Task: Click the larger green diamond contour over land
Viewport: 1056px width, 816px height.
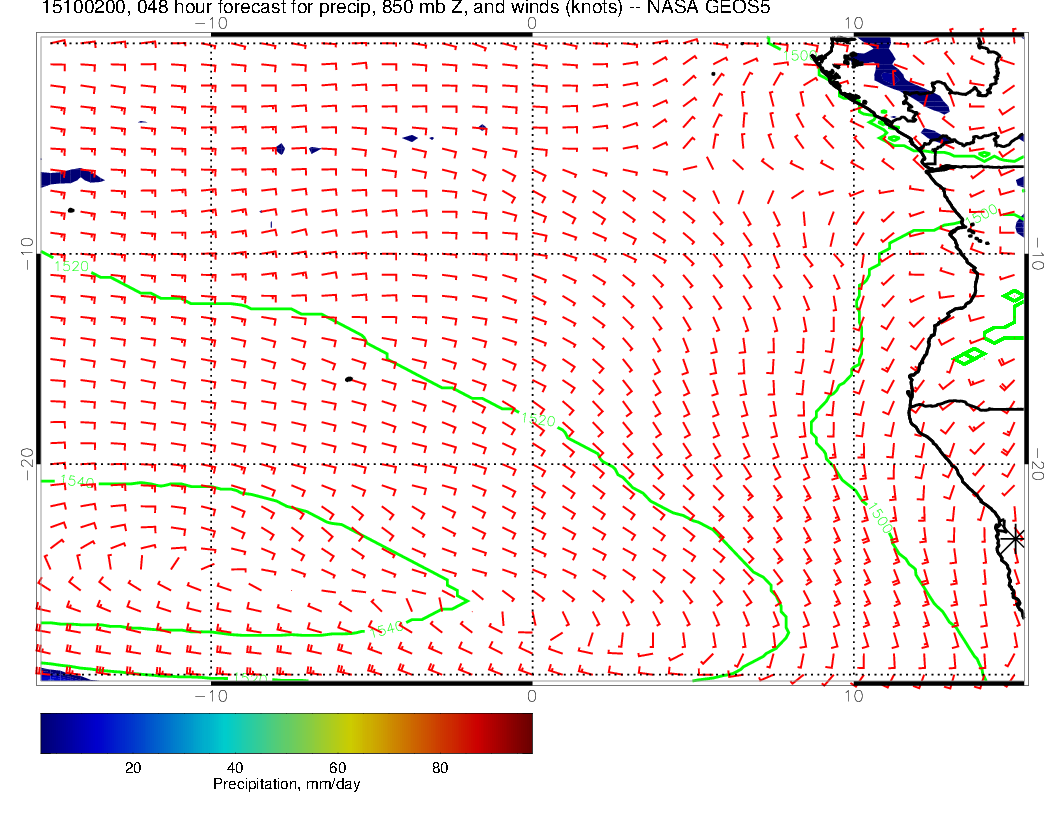Action: pyautogui.click(x=969, y=355)
